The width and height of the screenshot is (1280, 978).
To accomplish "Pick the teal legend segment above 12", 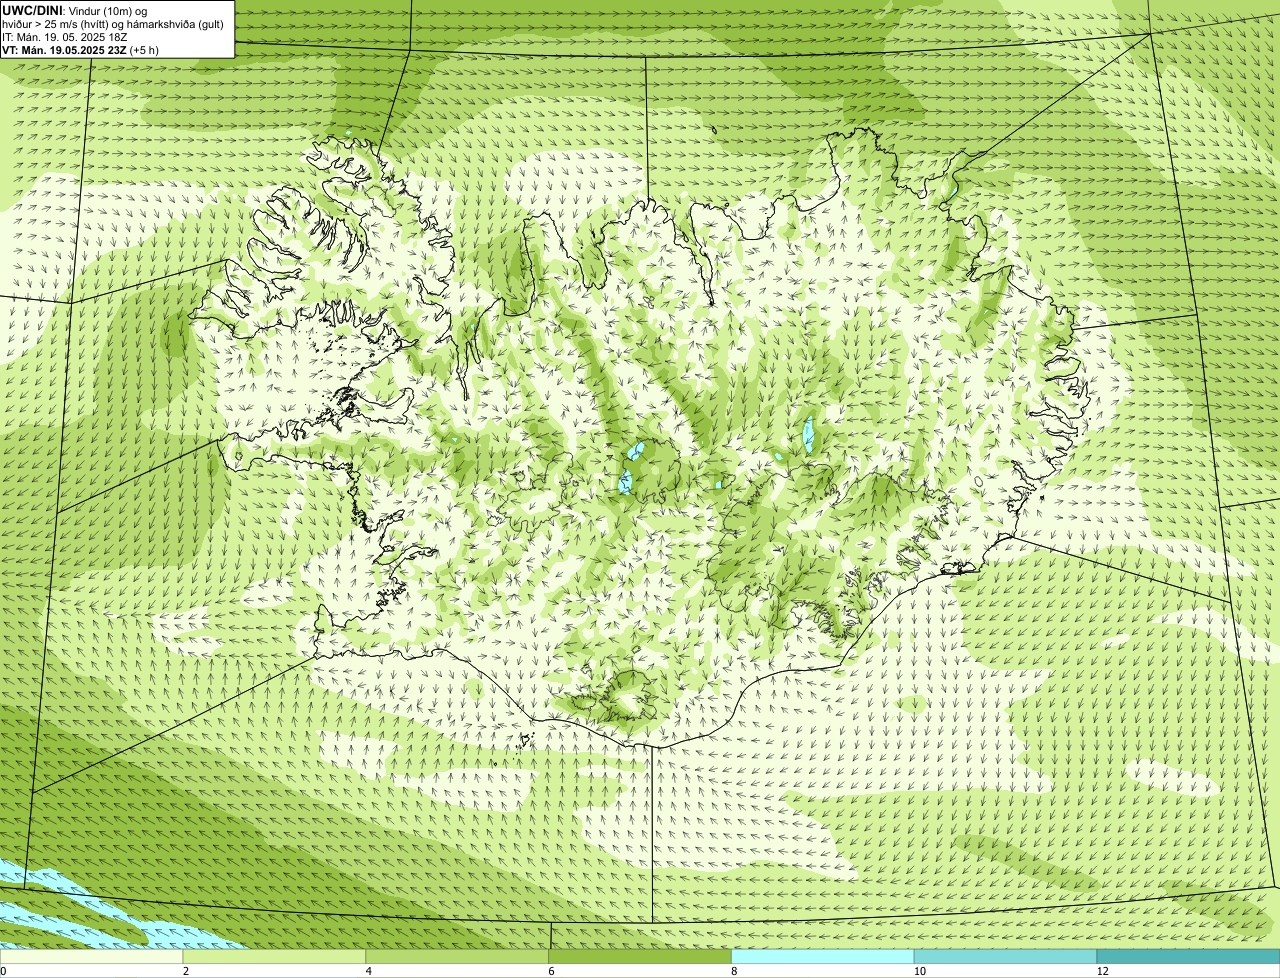I will pos(1188,957).
